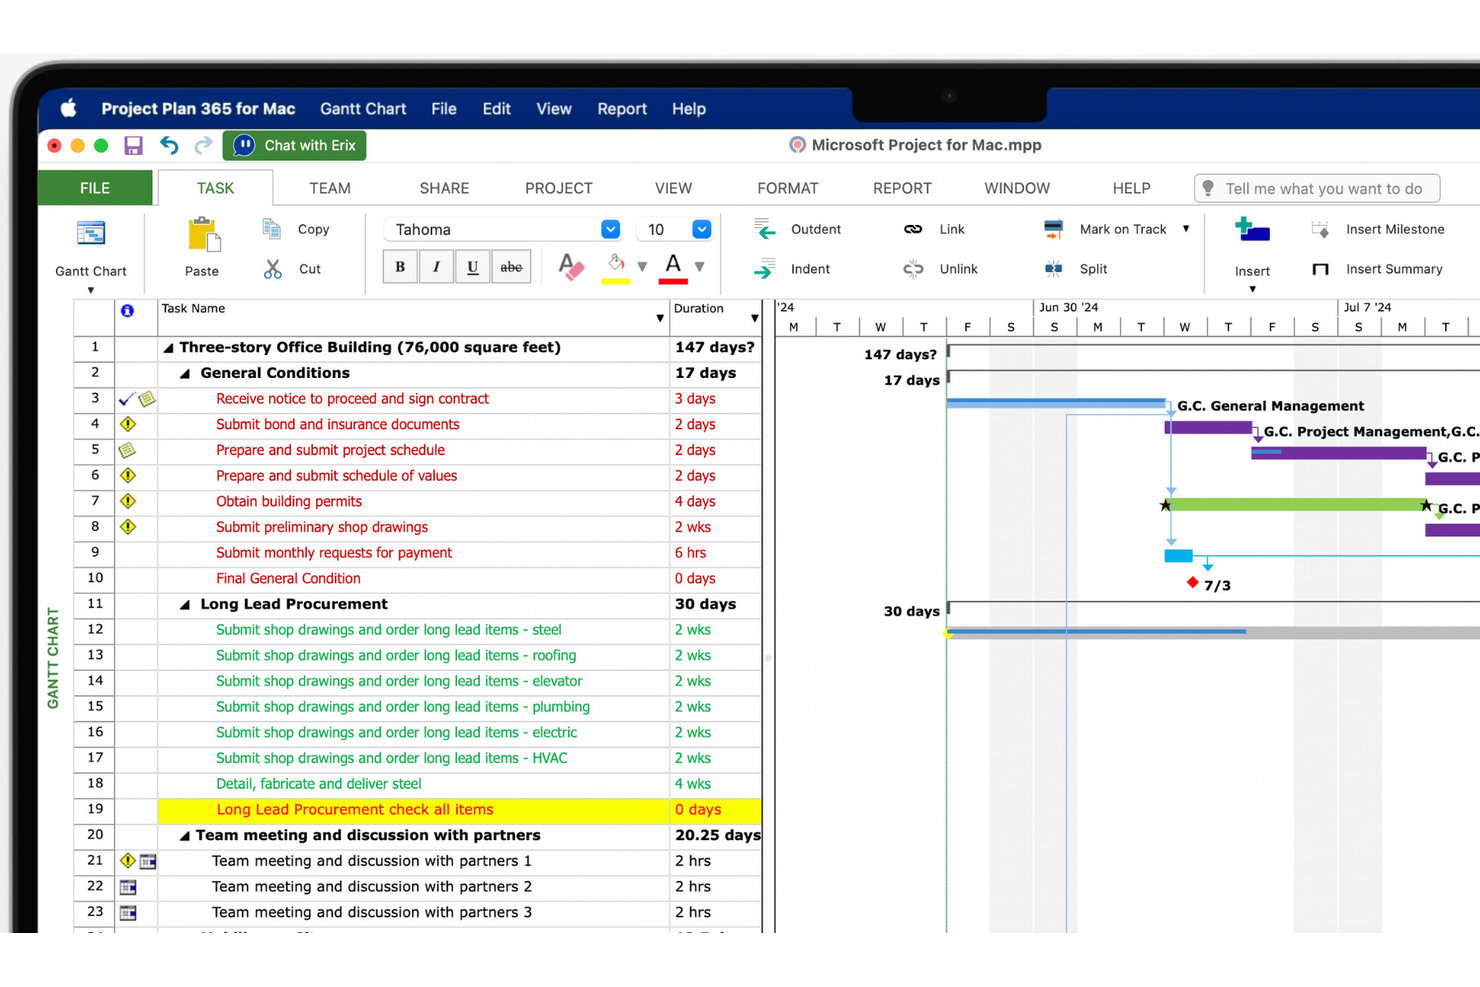1480x987 pixels.
Task: Click the Insert Milestone icon
Action: tap(1320, 229)
